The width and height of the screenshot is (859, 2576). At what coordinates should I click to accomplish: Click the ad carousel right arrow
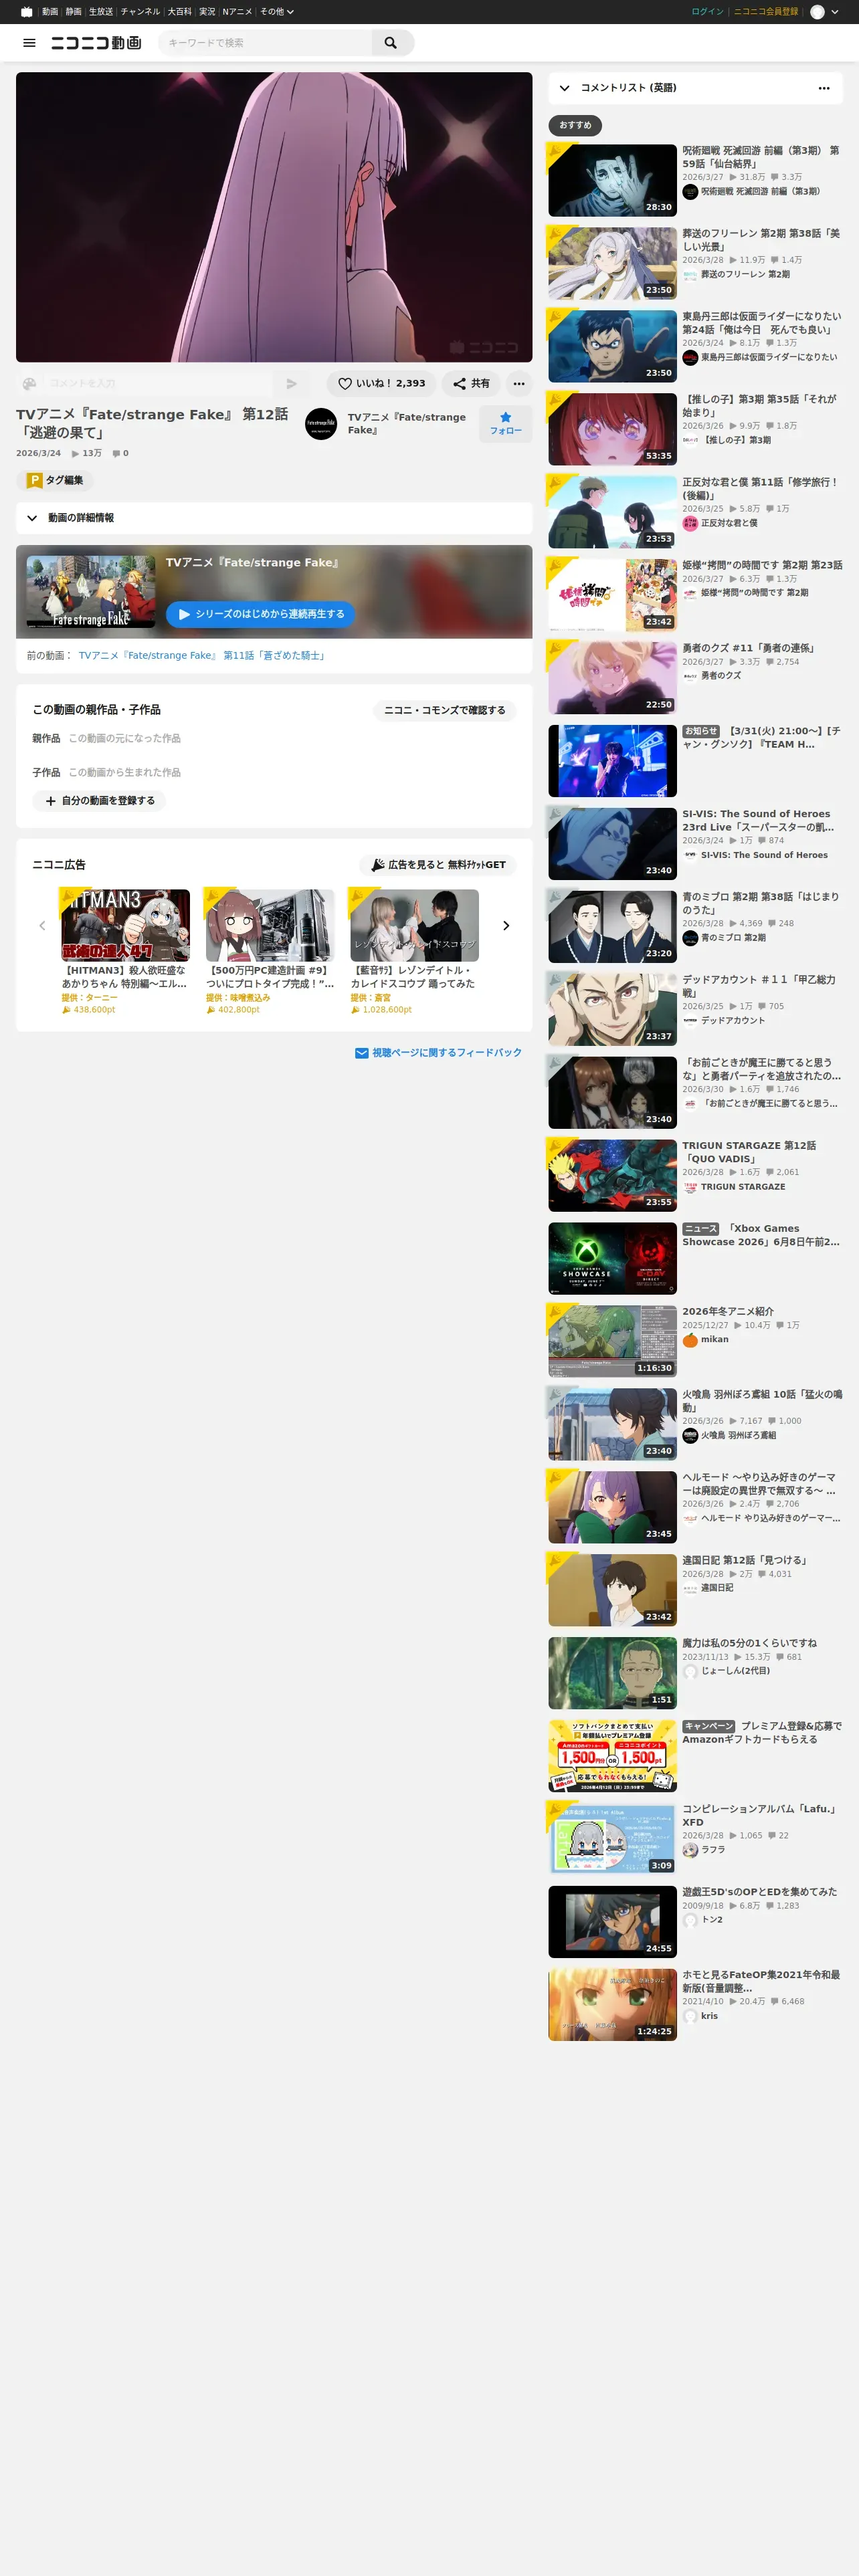pos(506,926)
